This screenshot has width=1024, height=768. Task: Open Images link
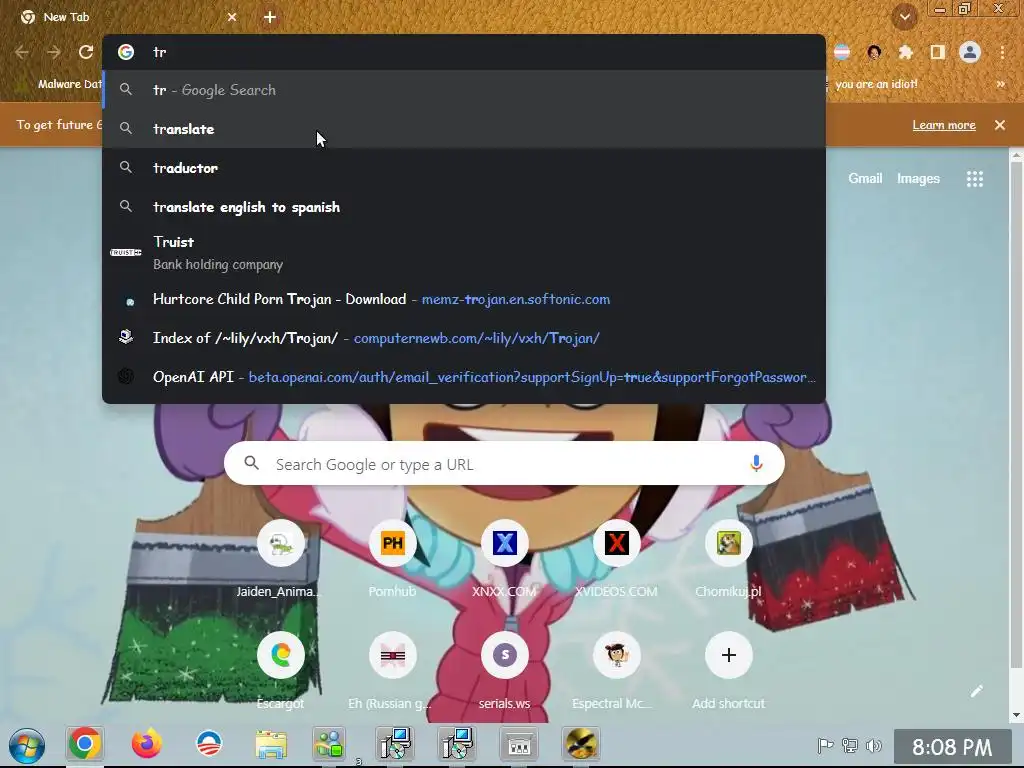(x=918, y=178)
